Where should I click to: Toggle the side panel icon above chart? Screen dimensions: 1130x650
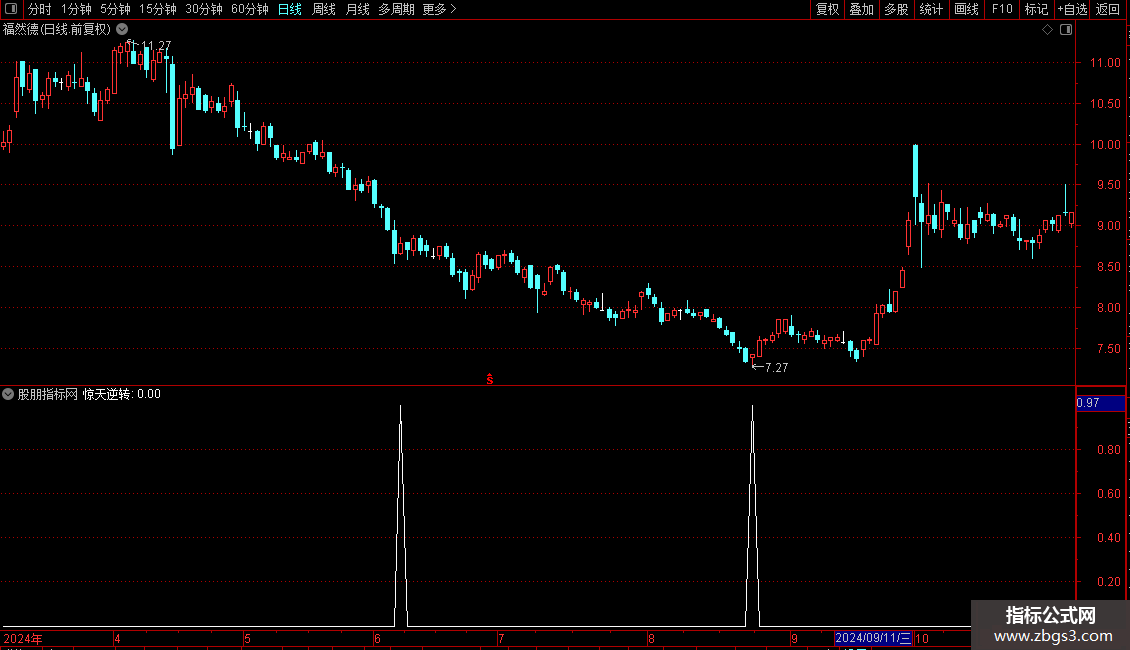pyautogui.click(x=1066, y=30)
